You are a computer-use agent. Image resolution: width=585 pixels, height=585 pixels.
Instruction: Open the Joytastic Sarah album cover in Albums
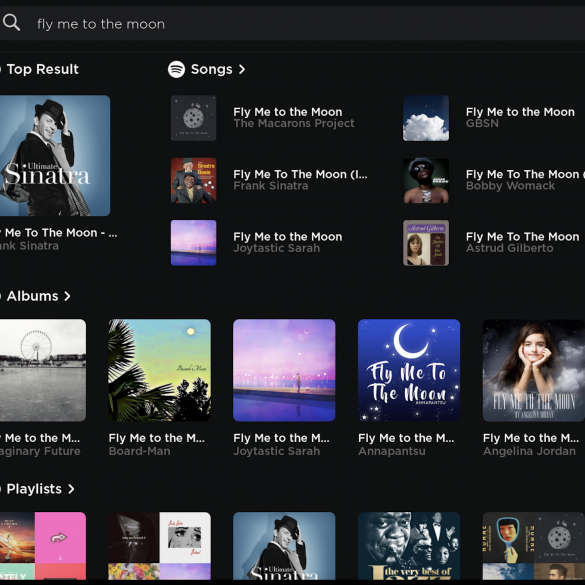tap(284, 370)
